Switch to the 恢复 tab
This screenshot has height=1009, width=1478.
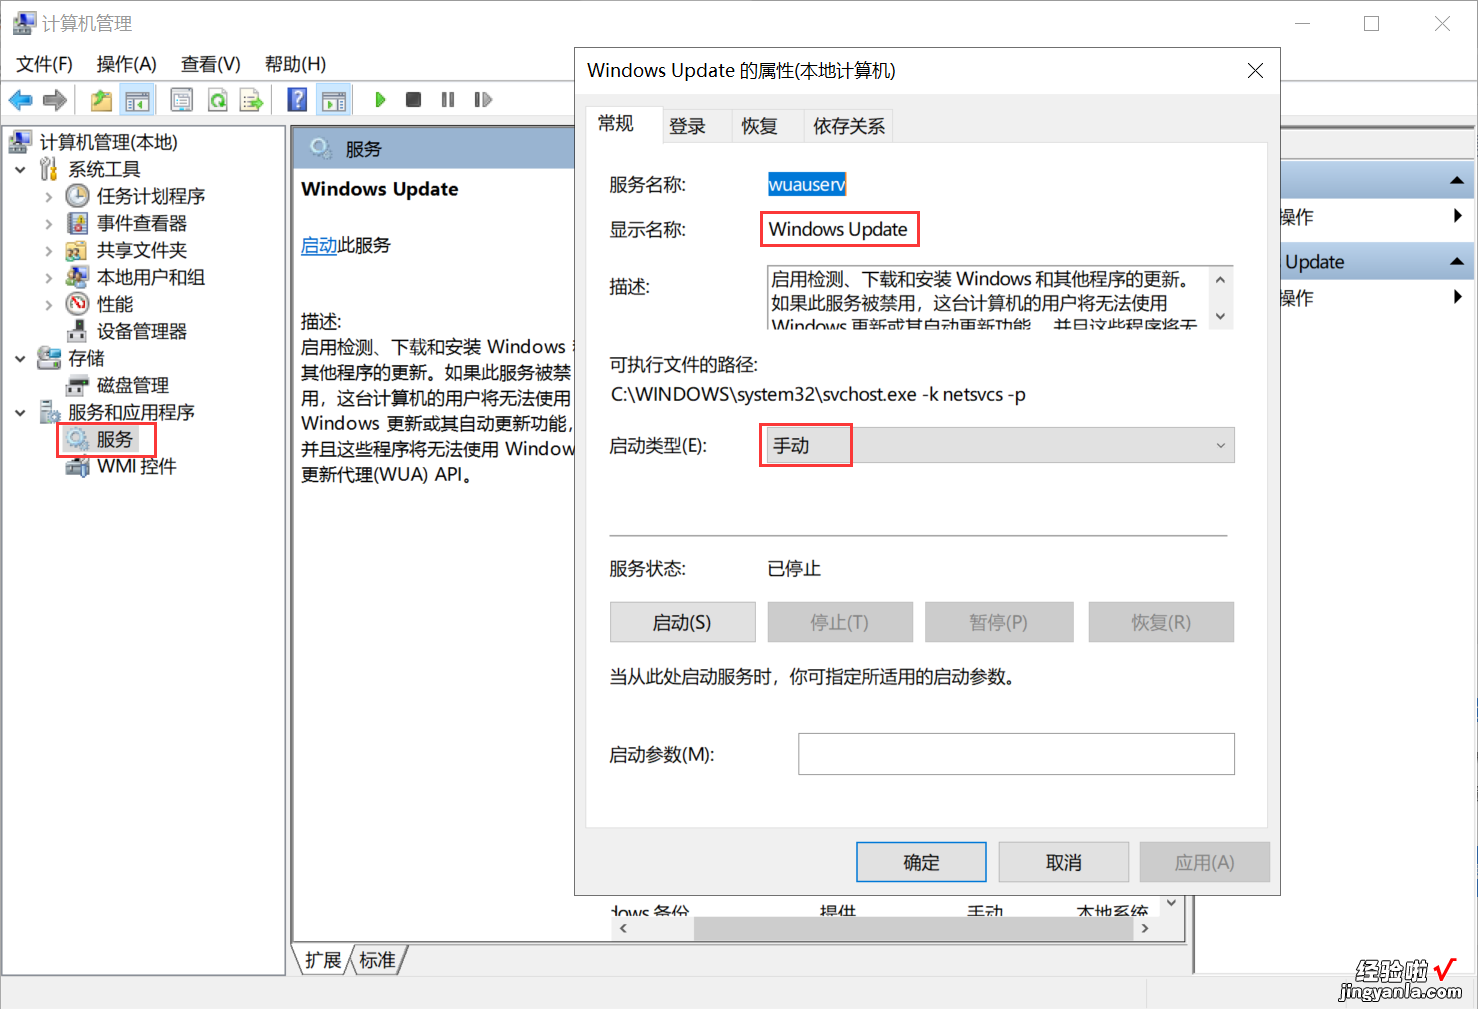click(760, 126)
